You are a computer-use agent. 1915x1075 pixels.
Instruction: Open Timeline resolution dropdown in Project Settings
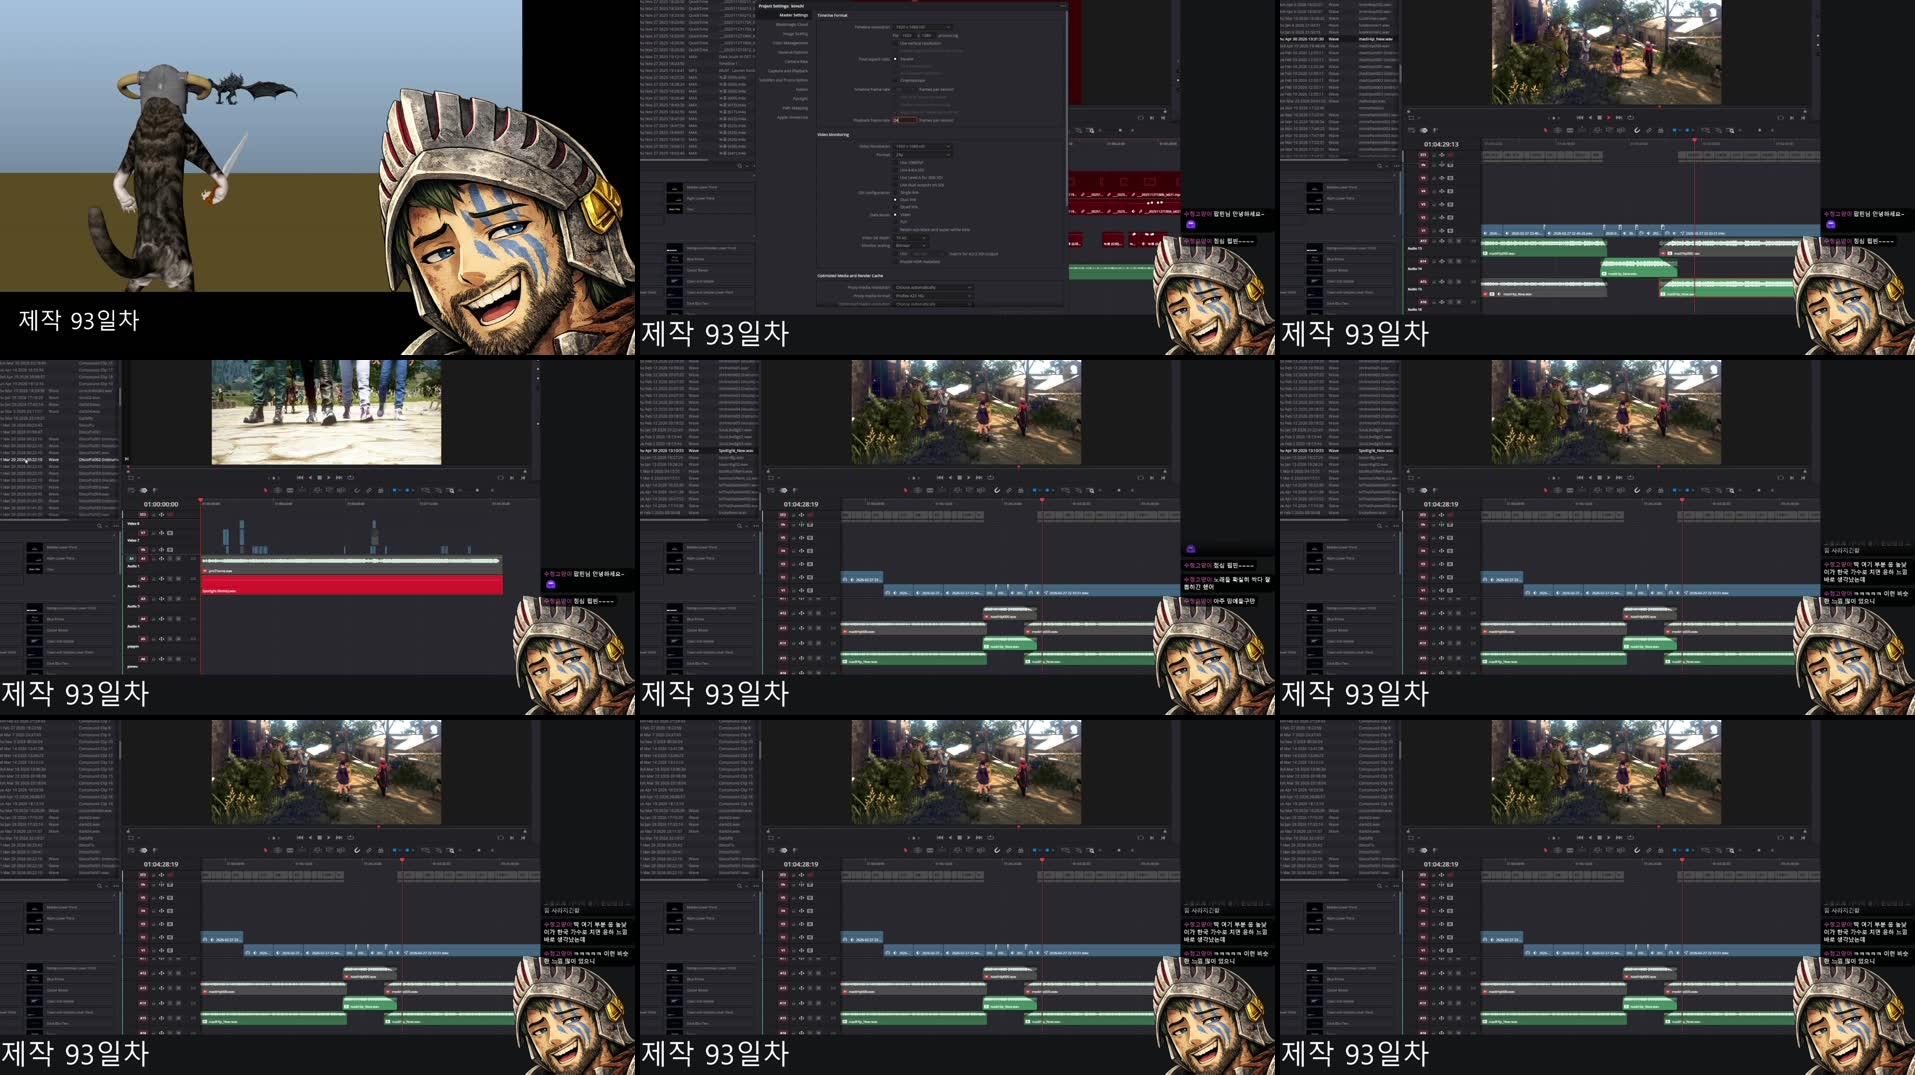click(x=923, y=27)
